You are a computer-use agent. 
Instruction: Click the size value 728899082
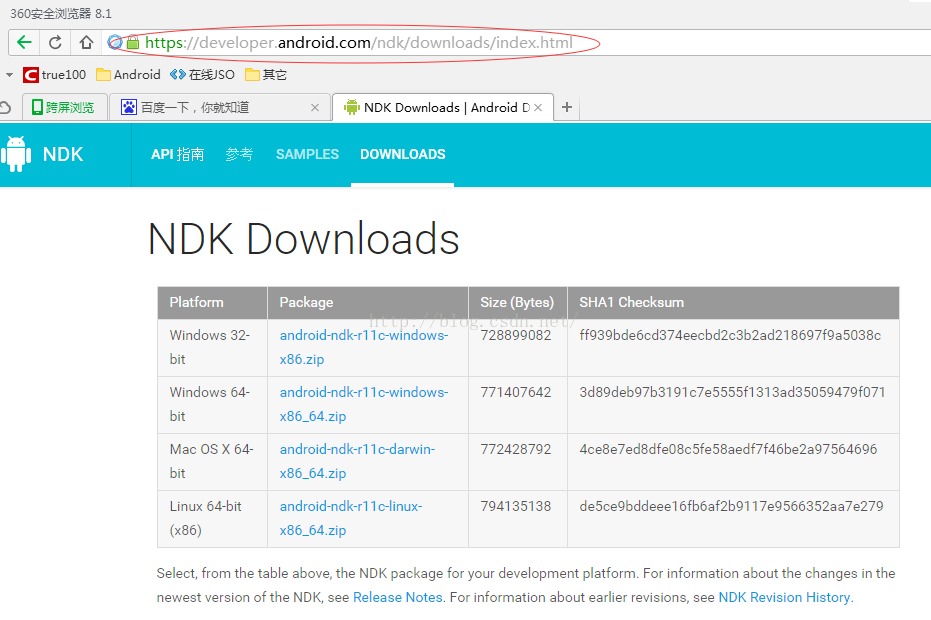516,336
